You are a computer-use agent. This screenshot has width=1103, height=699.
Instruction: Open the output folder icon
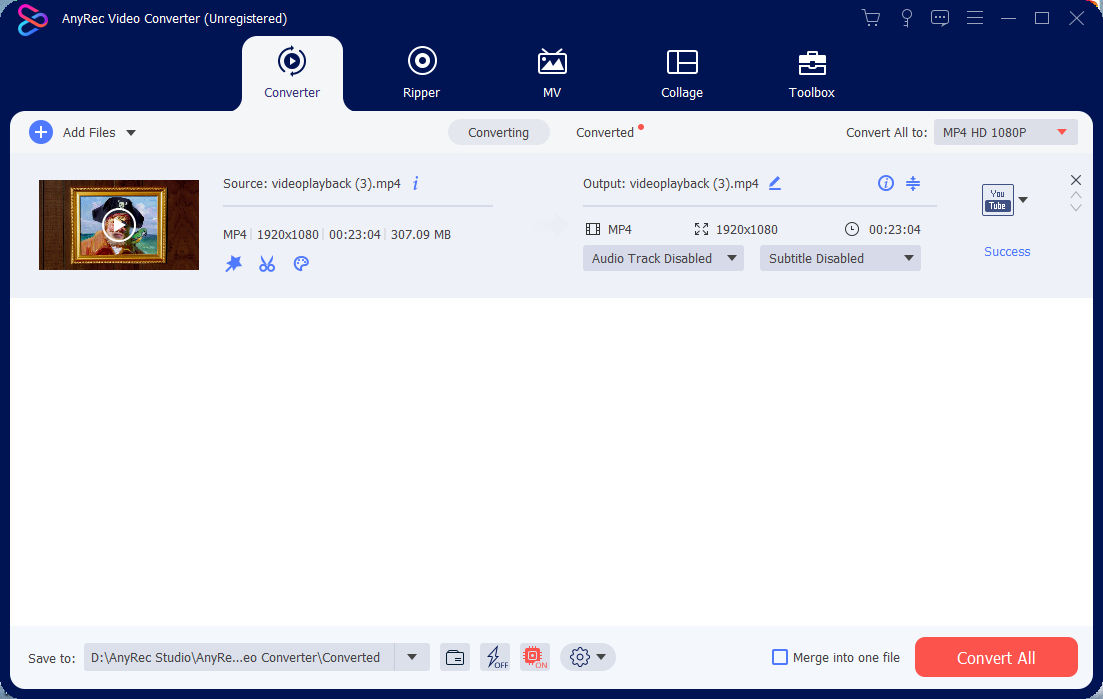tap(455, 658)
